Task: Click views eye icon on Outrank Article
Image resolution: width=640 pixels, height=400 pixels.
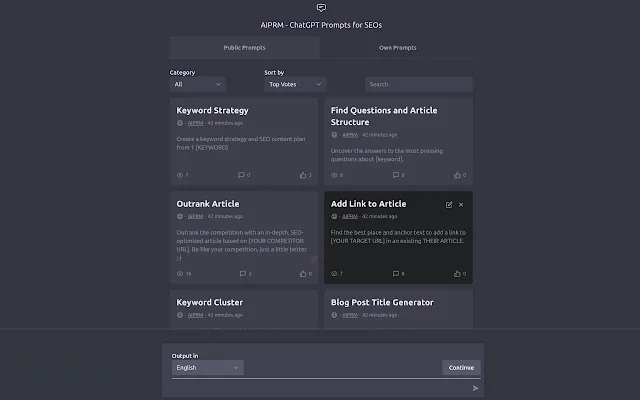Action: click(180, 273)
